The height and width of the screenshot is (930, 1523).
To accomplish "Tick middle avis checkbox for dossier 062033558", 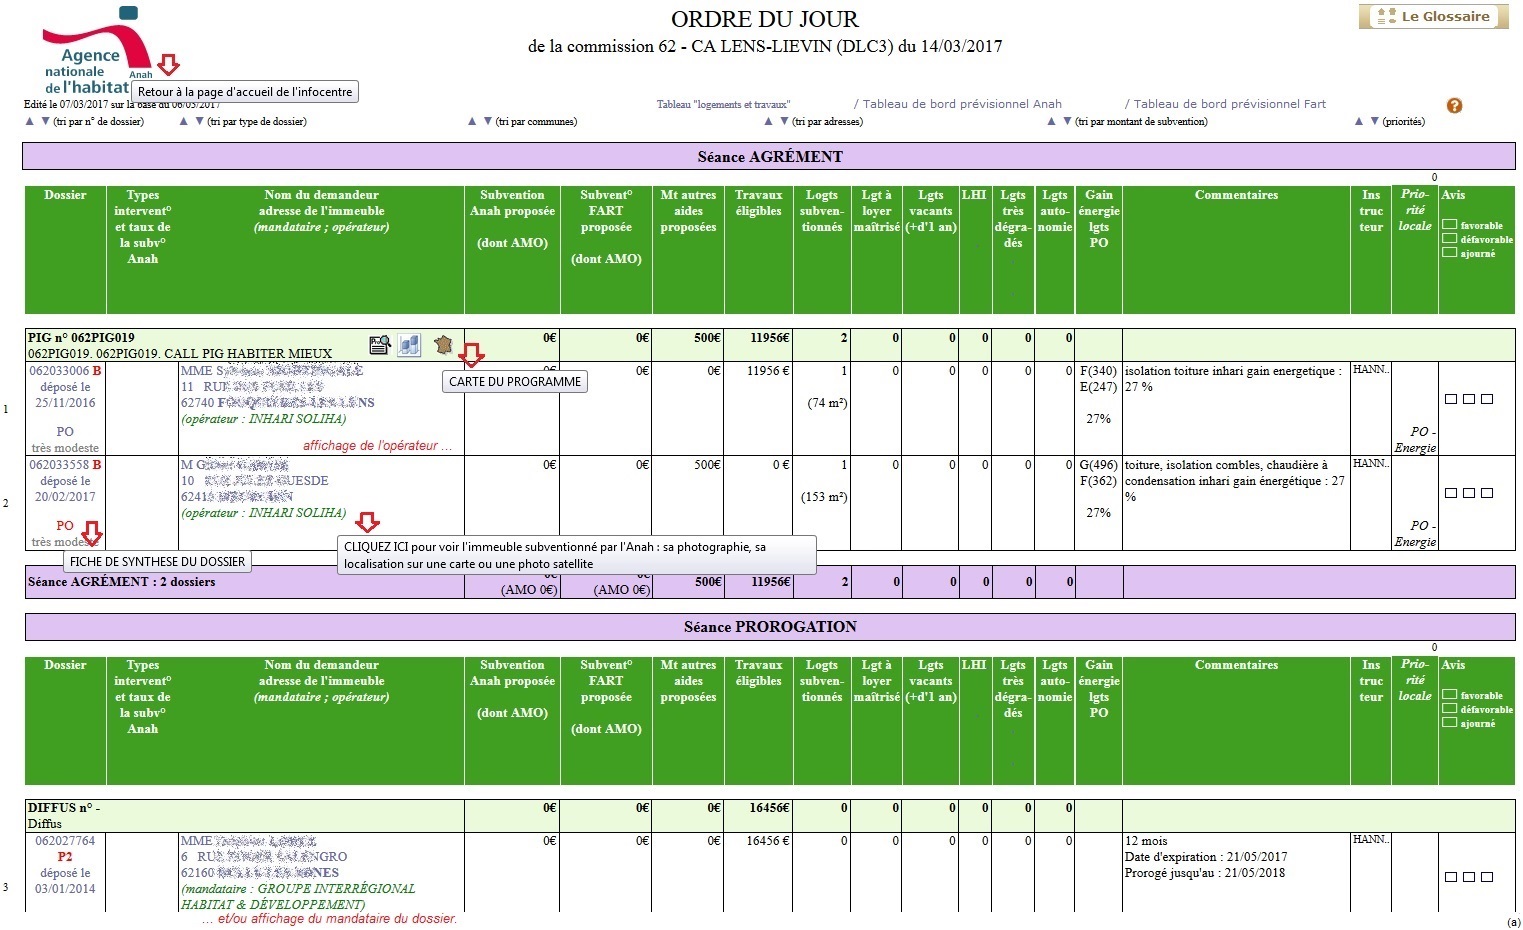I will (x=1469, y=493).
